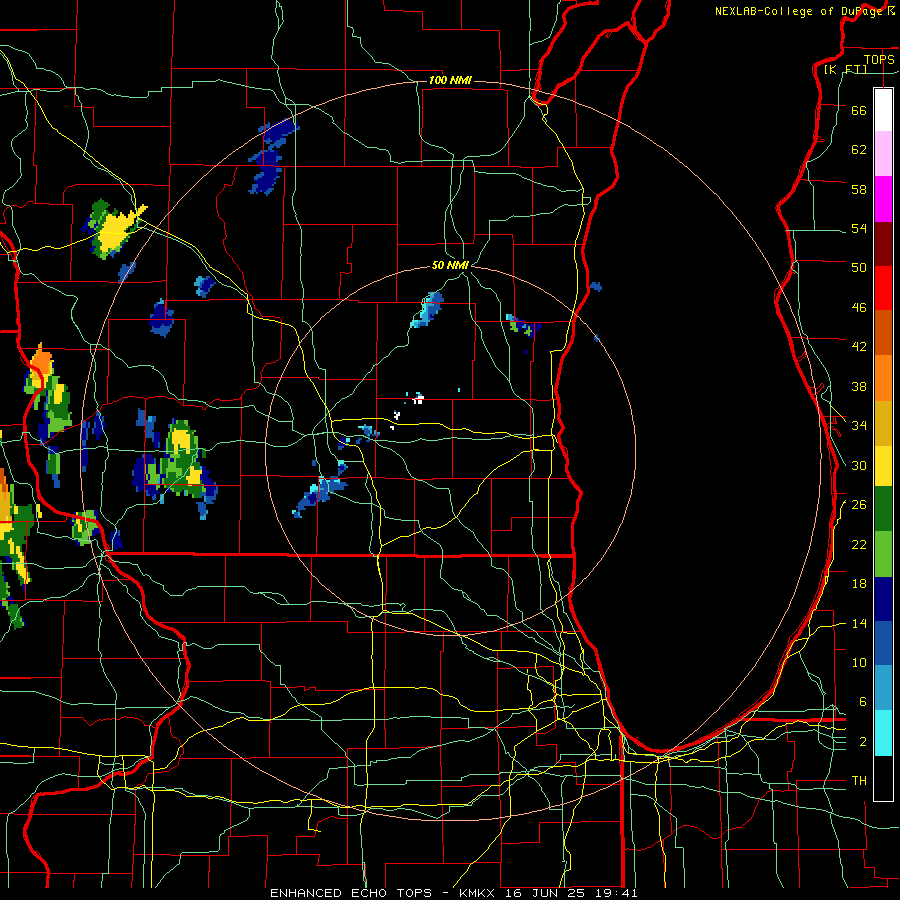900x900 pixels.
Task: Click the 100 NMI range ring label
Action: tap(450, 80)
